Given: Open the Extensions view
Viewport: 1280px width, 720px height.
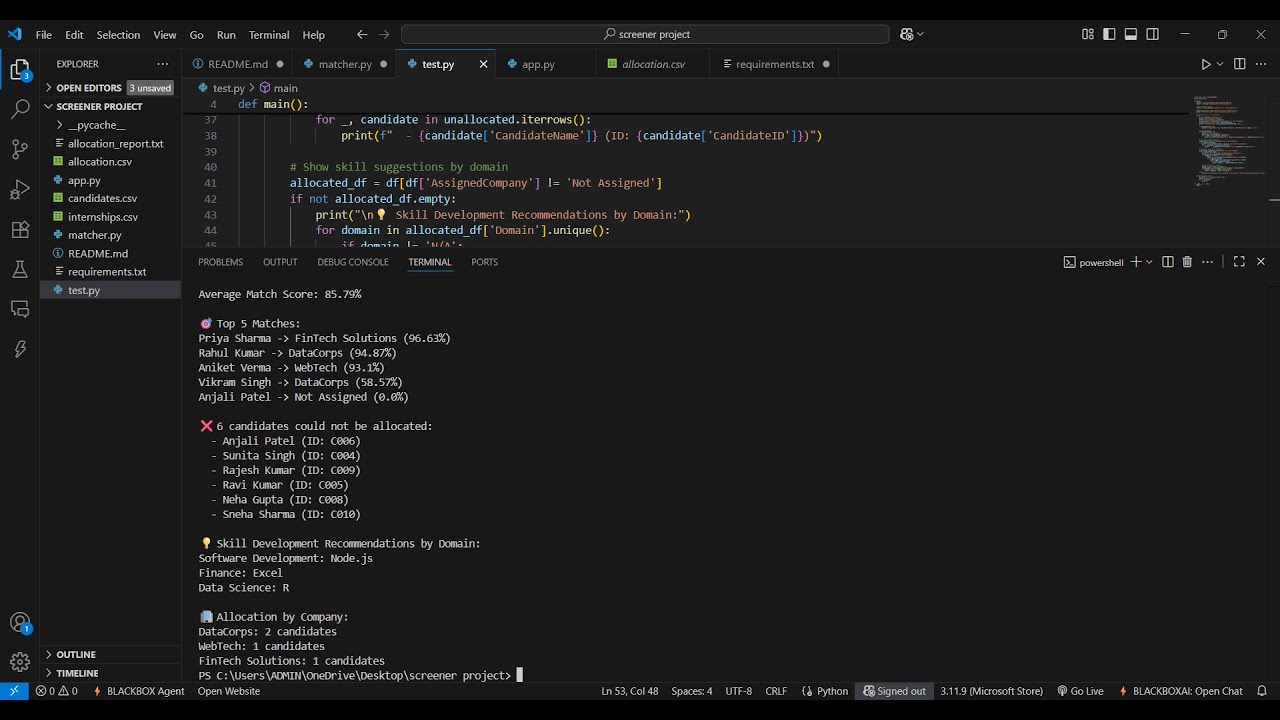Looking at the screenshot, I should point(20,229).
